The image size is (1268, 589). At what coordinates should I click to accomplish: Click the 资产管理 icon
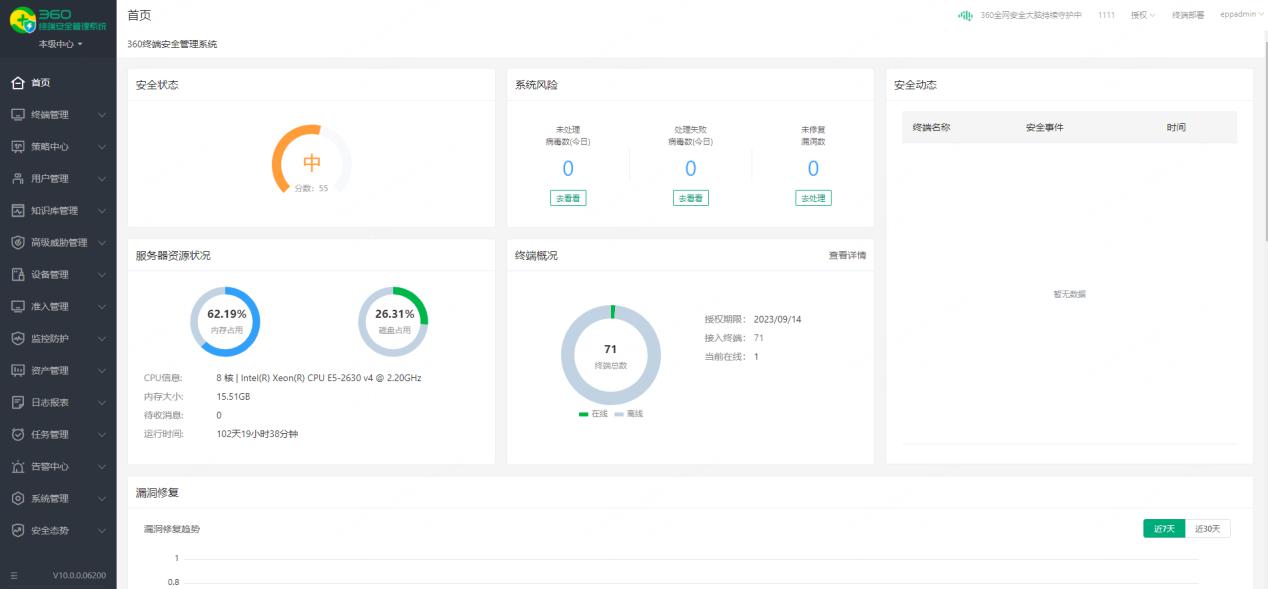tap(17, 371)
